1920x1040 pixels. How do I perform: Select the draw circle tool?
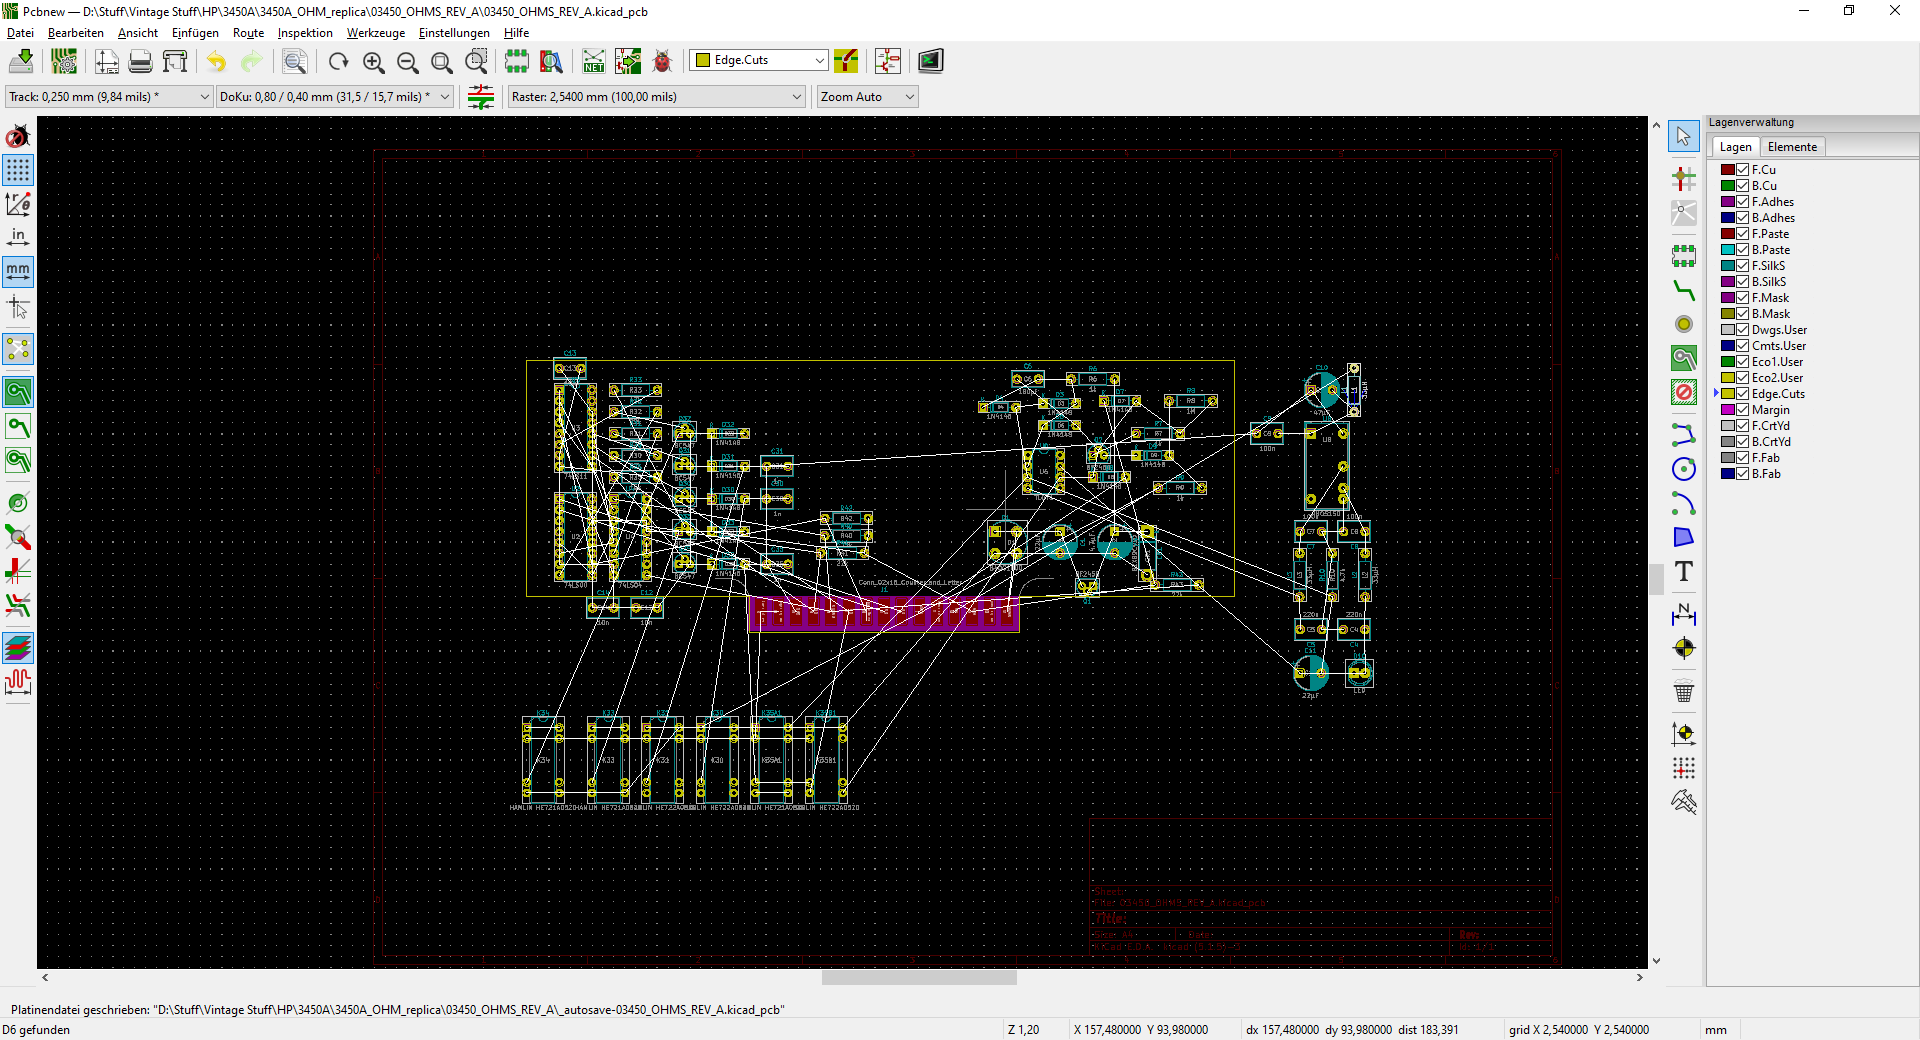tap(1684, 469)
